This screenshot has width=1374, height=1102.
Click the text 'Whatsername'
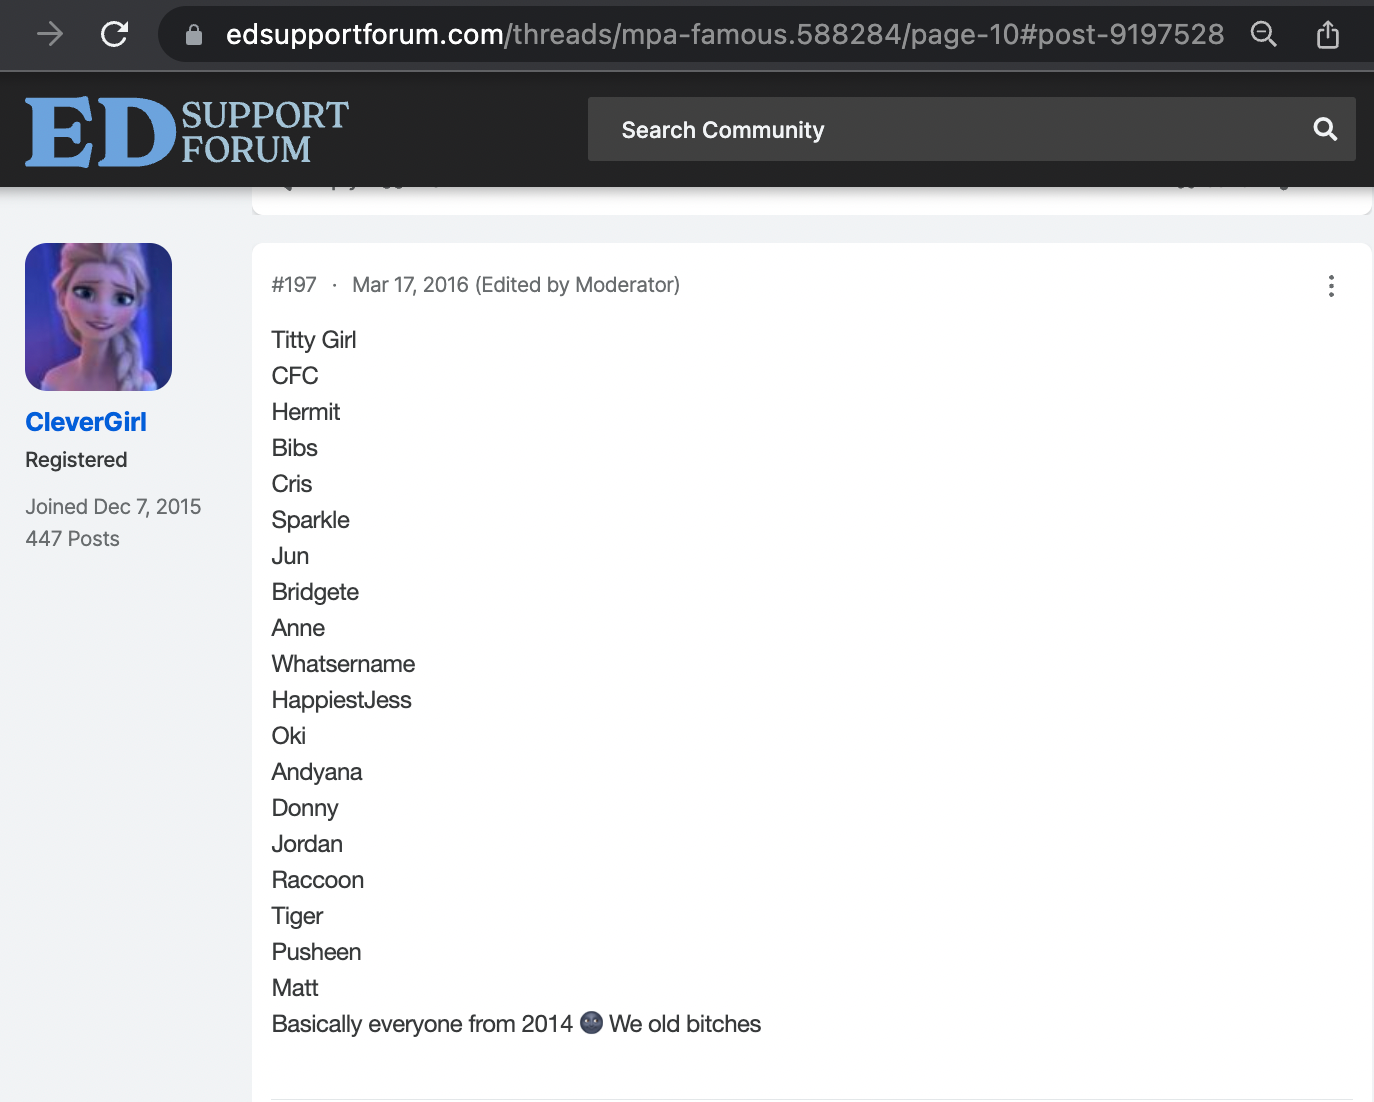pyautogui.click(x=343, y=664)
